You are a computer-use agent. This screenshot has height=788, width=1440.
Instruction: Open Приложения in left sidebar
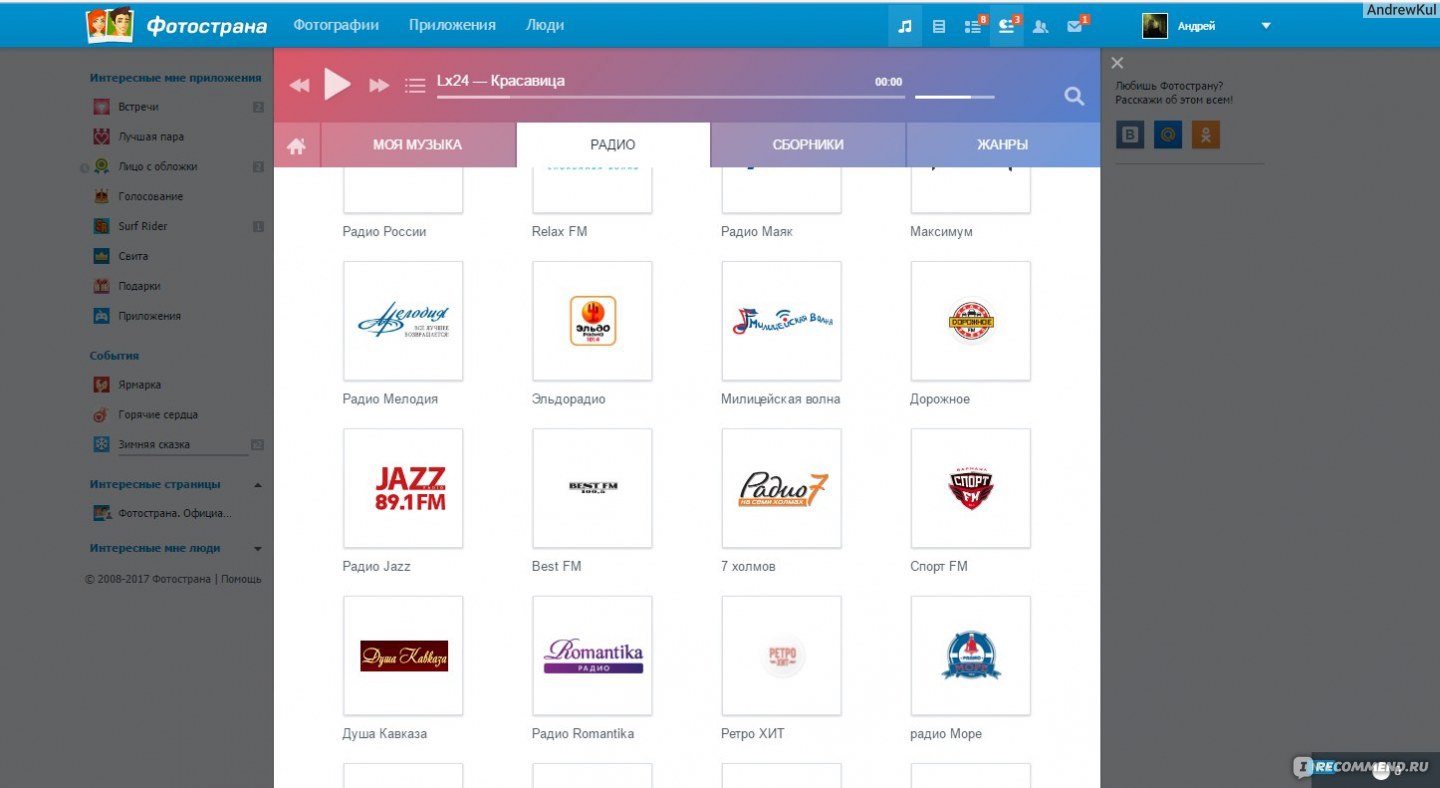(149, 317)
